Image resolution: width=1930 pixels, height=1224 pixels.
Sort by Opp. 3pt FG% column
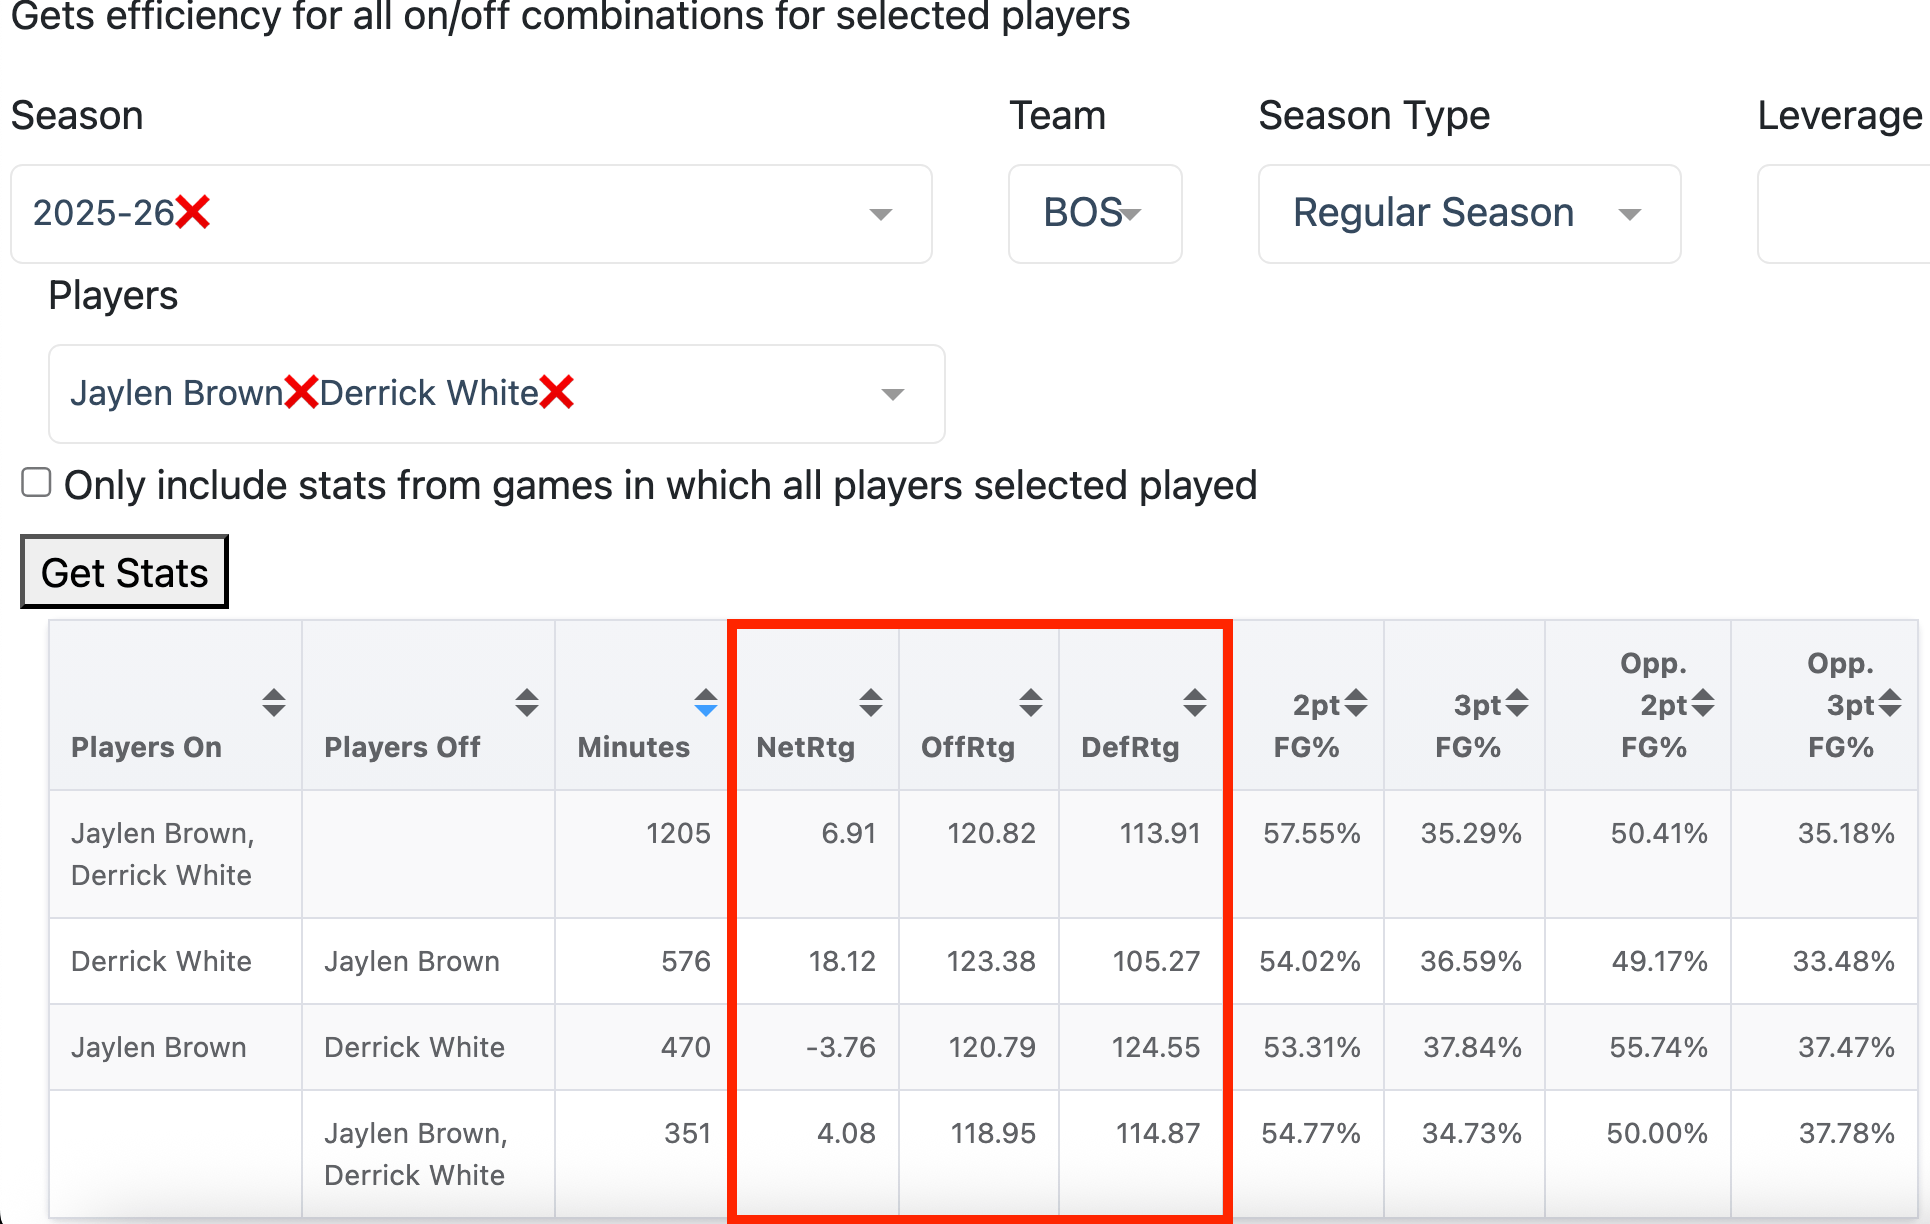[1890, 704]
